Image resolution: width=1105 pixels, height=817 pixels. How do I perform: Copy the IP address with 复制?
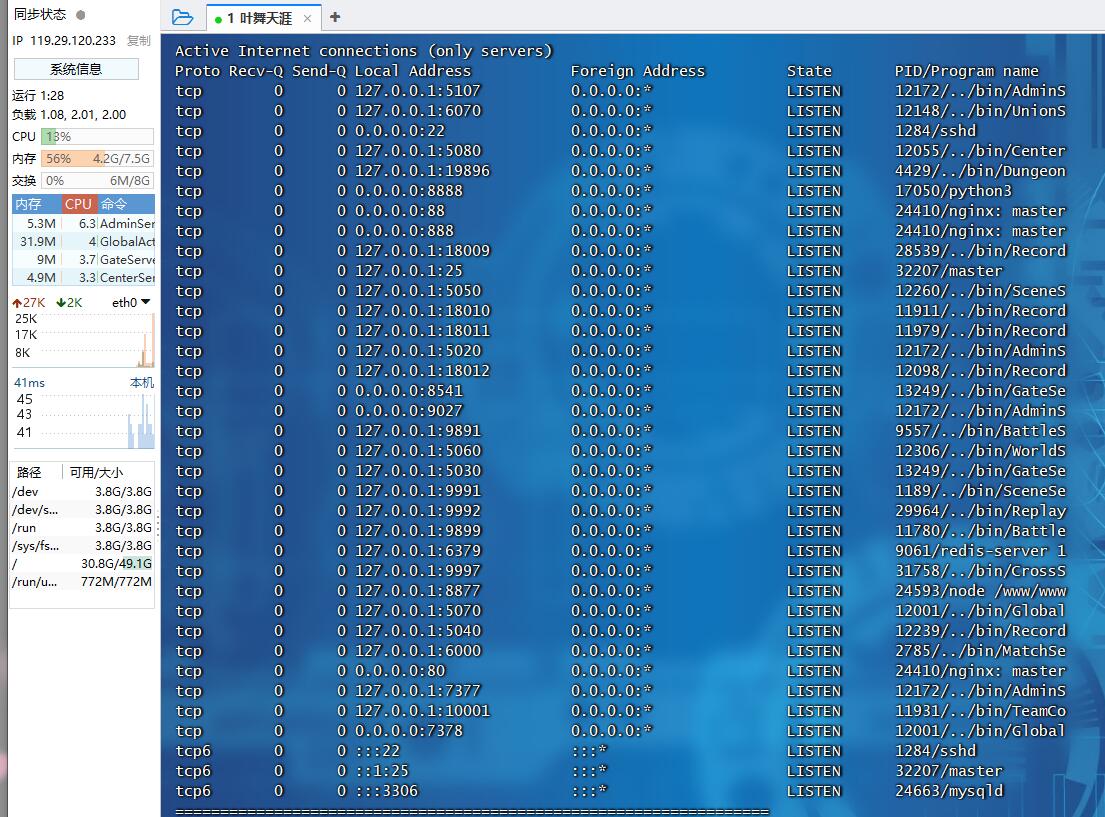click(x=139, y=41)
